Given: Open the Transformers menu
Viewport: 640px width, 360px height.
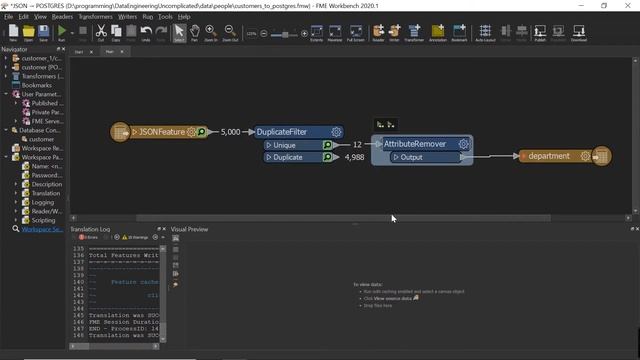Looking at the screenshot, I should tap(95, 17).
